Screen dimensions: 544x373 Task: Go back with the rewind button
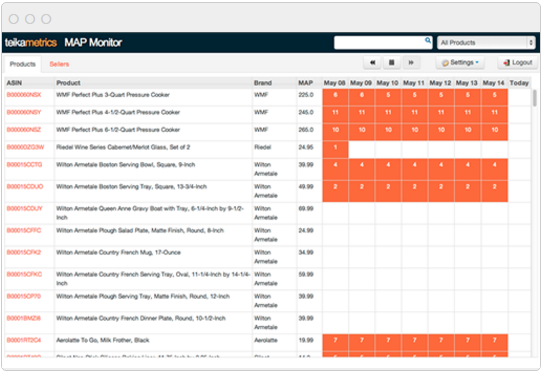[372, 63]
